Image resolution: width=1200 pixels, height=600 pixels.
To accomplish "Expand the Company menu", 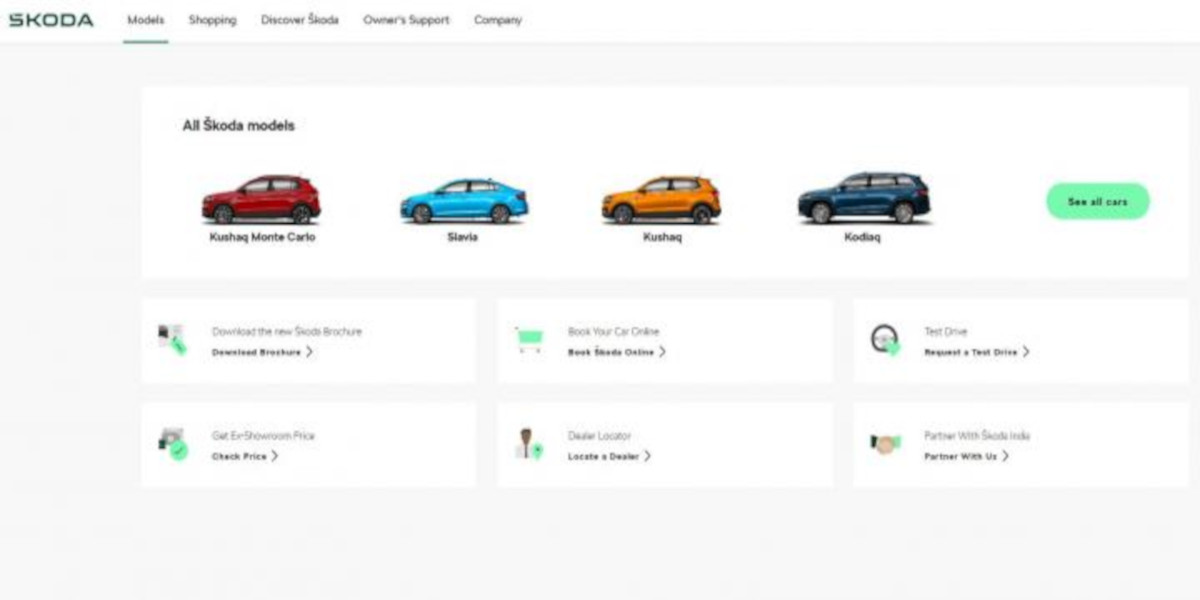I will [x=498, y=20].
